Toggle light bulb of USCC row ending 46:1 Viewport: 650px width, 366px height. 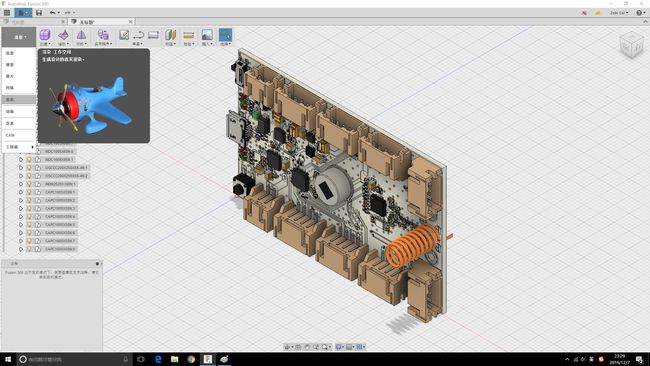click(x=29, y=167)
